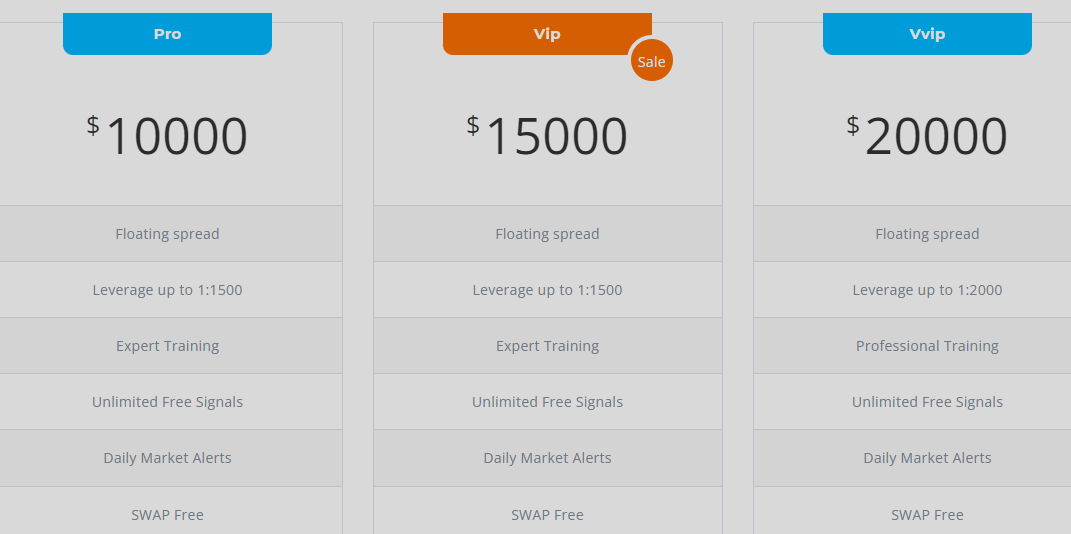Click Floating spread in Pro column
The image size is (1071, 534).
pyautogui.click(x=167, y=234)
